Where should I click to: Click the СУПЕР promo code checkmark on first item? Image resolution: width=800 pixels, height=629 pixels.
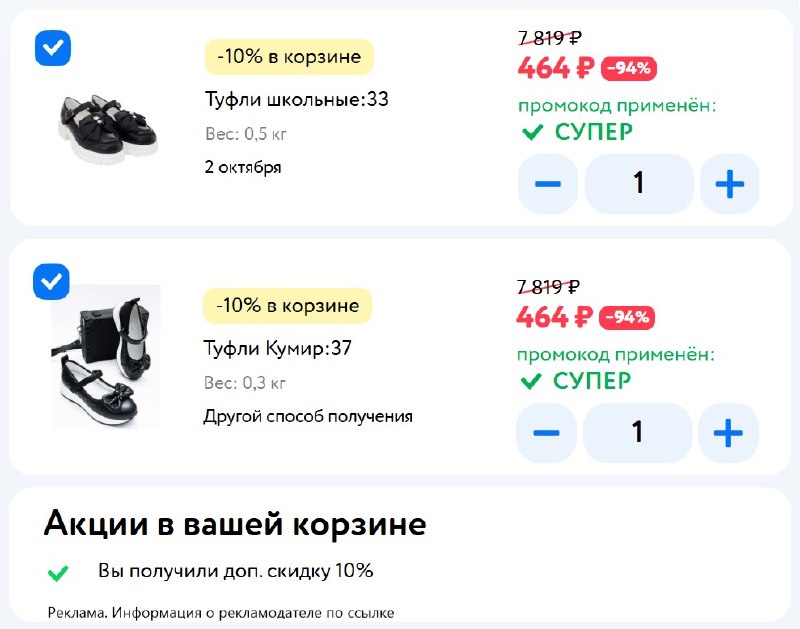point(532,132)
